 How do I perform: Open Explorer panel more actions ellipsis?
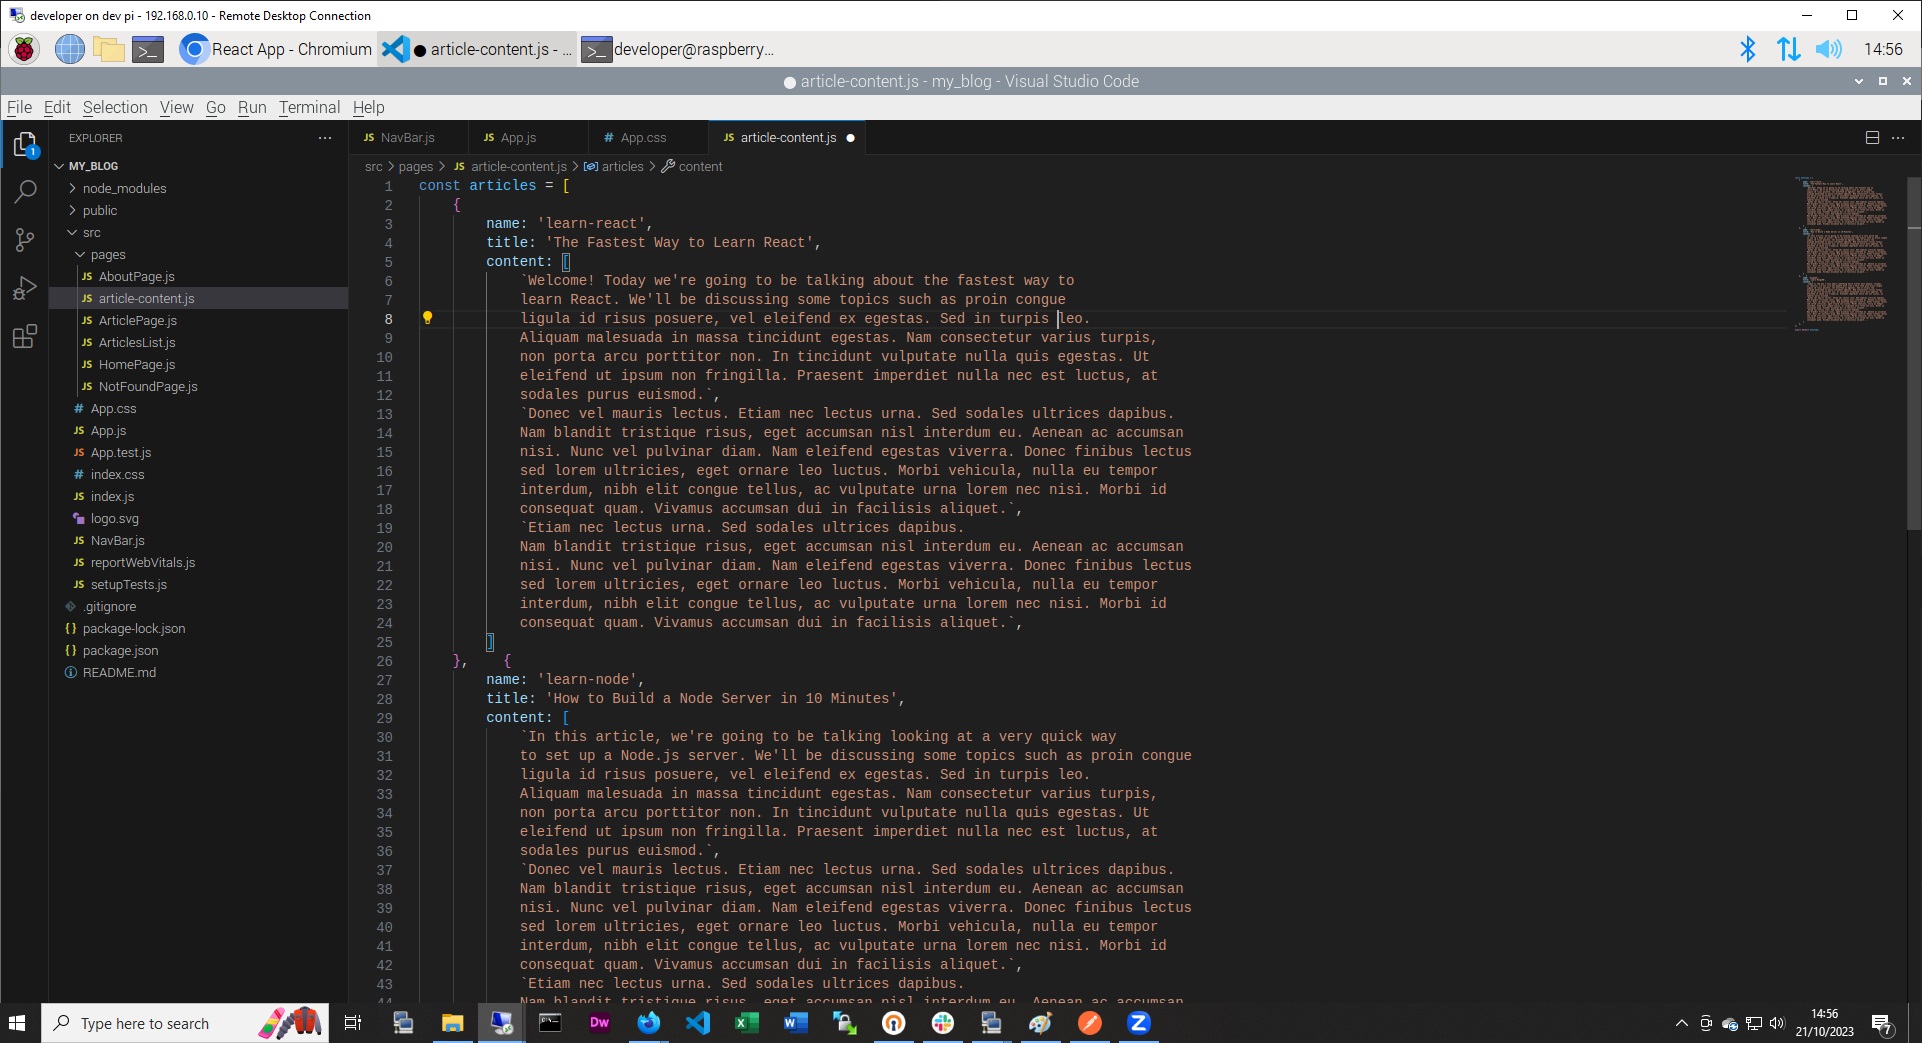[x=325, y=138]
